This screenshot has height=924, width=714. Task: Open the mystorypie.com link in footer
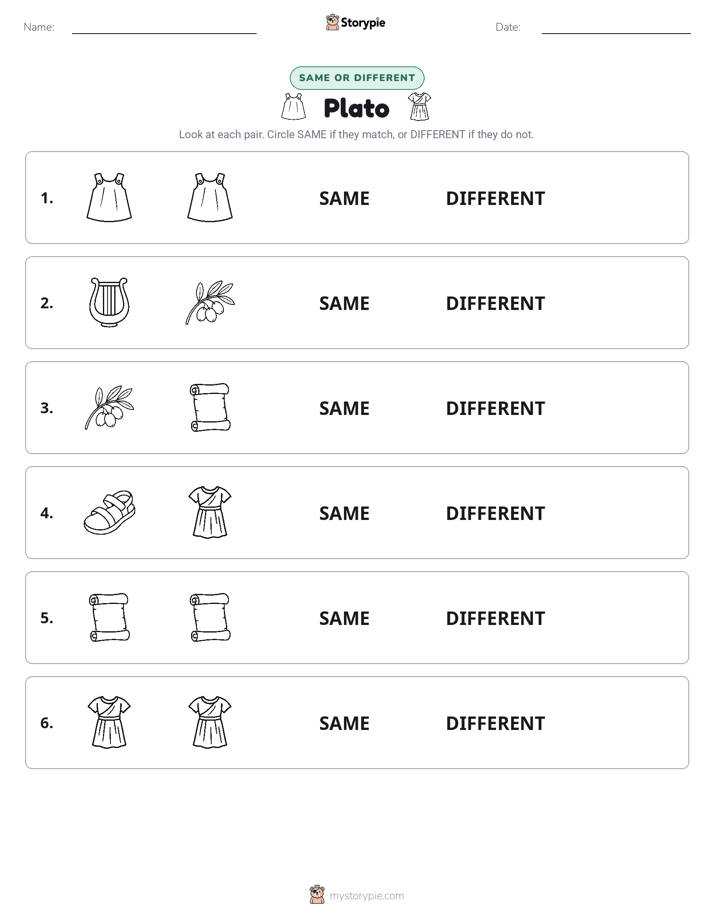pos(366,896)
